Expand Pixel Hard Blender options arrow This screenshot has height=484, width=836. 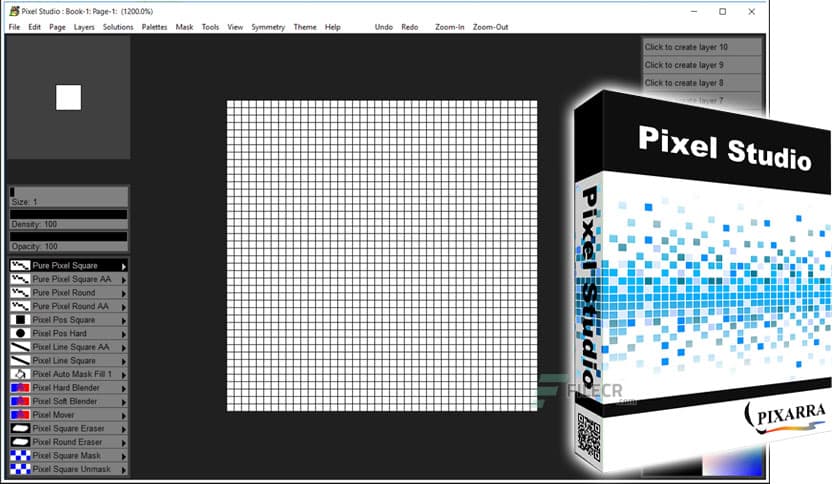tap(124, 388)
